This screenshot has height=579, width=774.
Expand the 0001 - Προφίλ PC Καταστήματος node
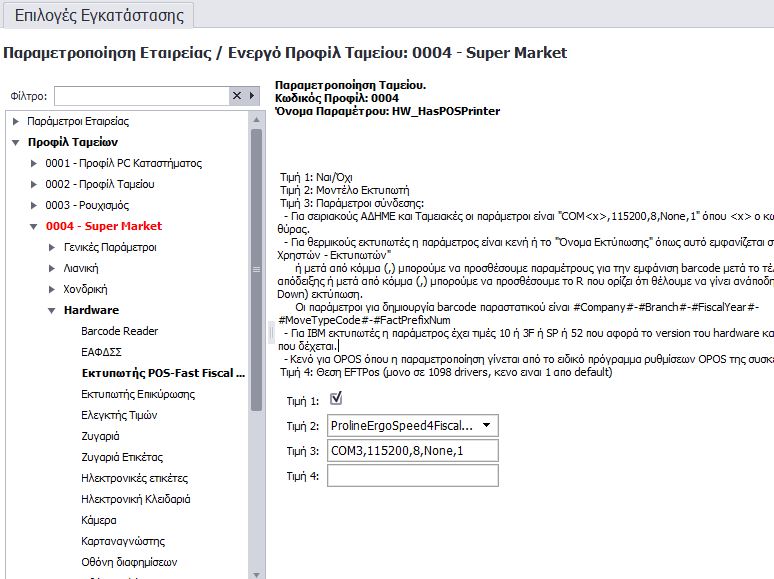(34, 163)
